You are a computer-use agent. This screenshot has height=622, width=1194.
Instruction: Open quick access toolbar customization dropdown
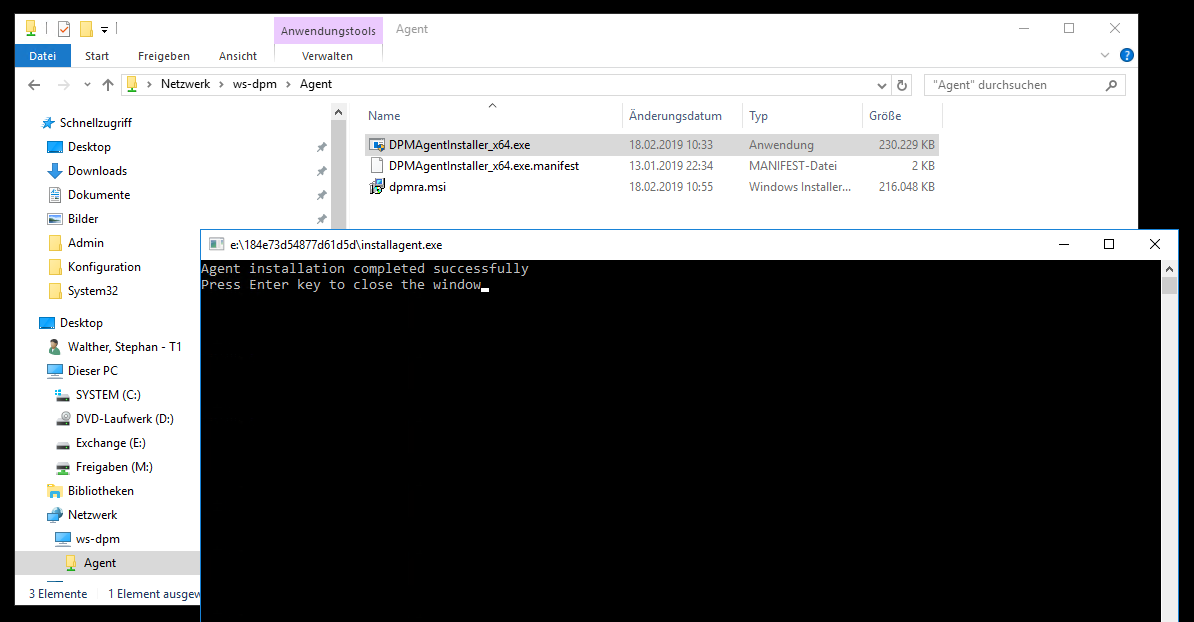coord(104,30)
